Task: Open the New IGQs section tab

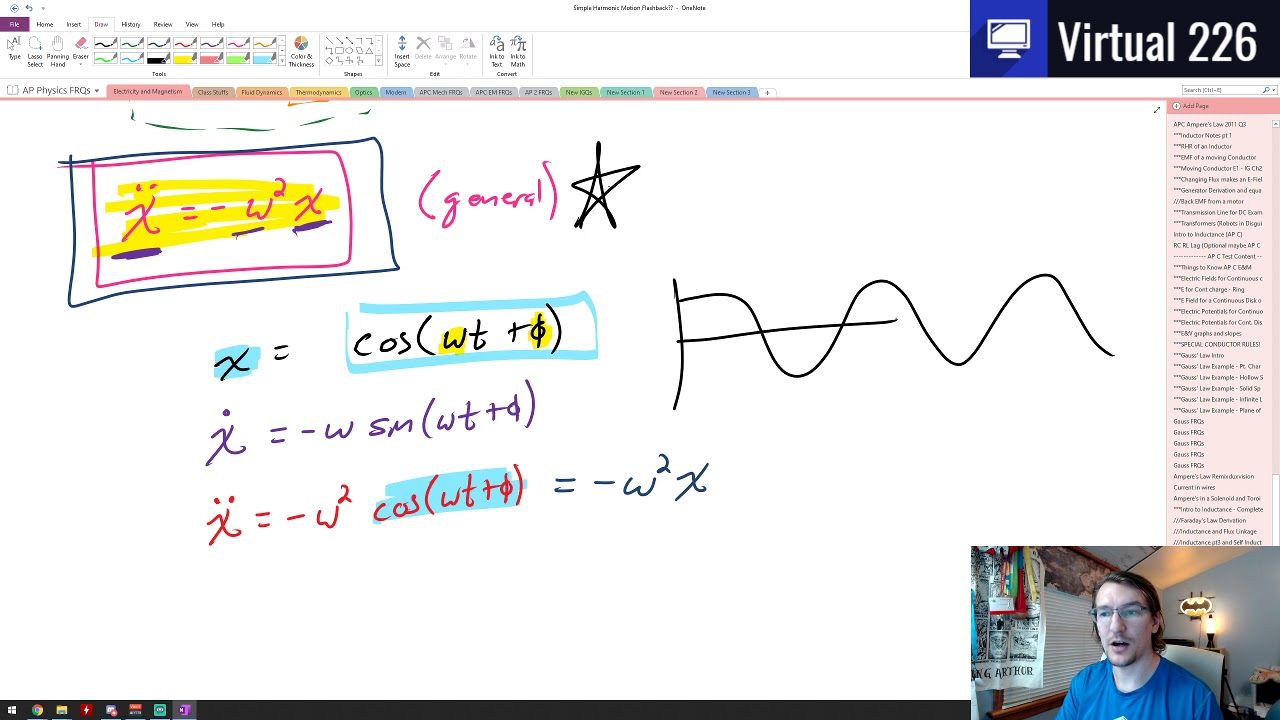Action: coord(579,92)
